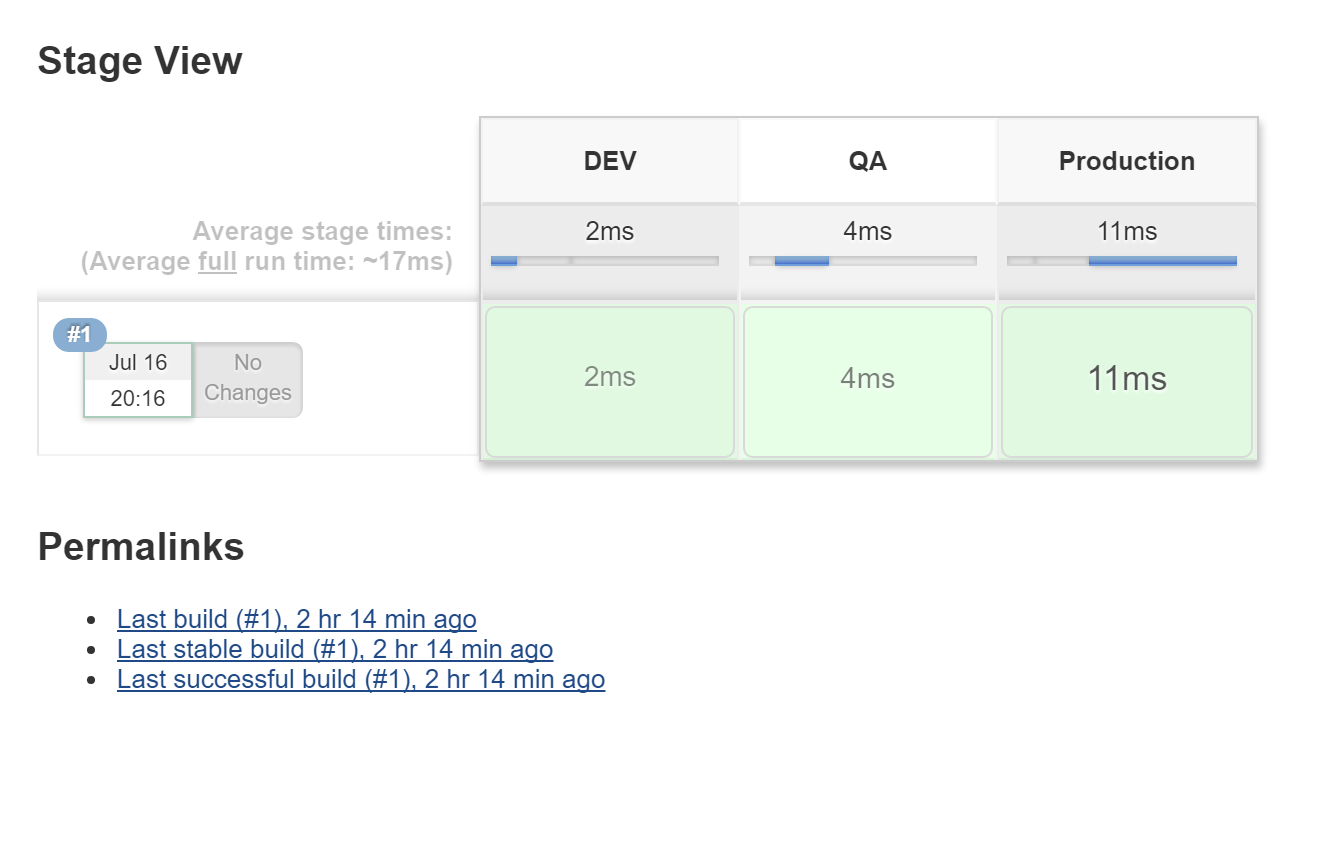Viewport: 1338px width, 865px height.
Task: Select the QA stage cell showing 4ms
Action: 867,381
